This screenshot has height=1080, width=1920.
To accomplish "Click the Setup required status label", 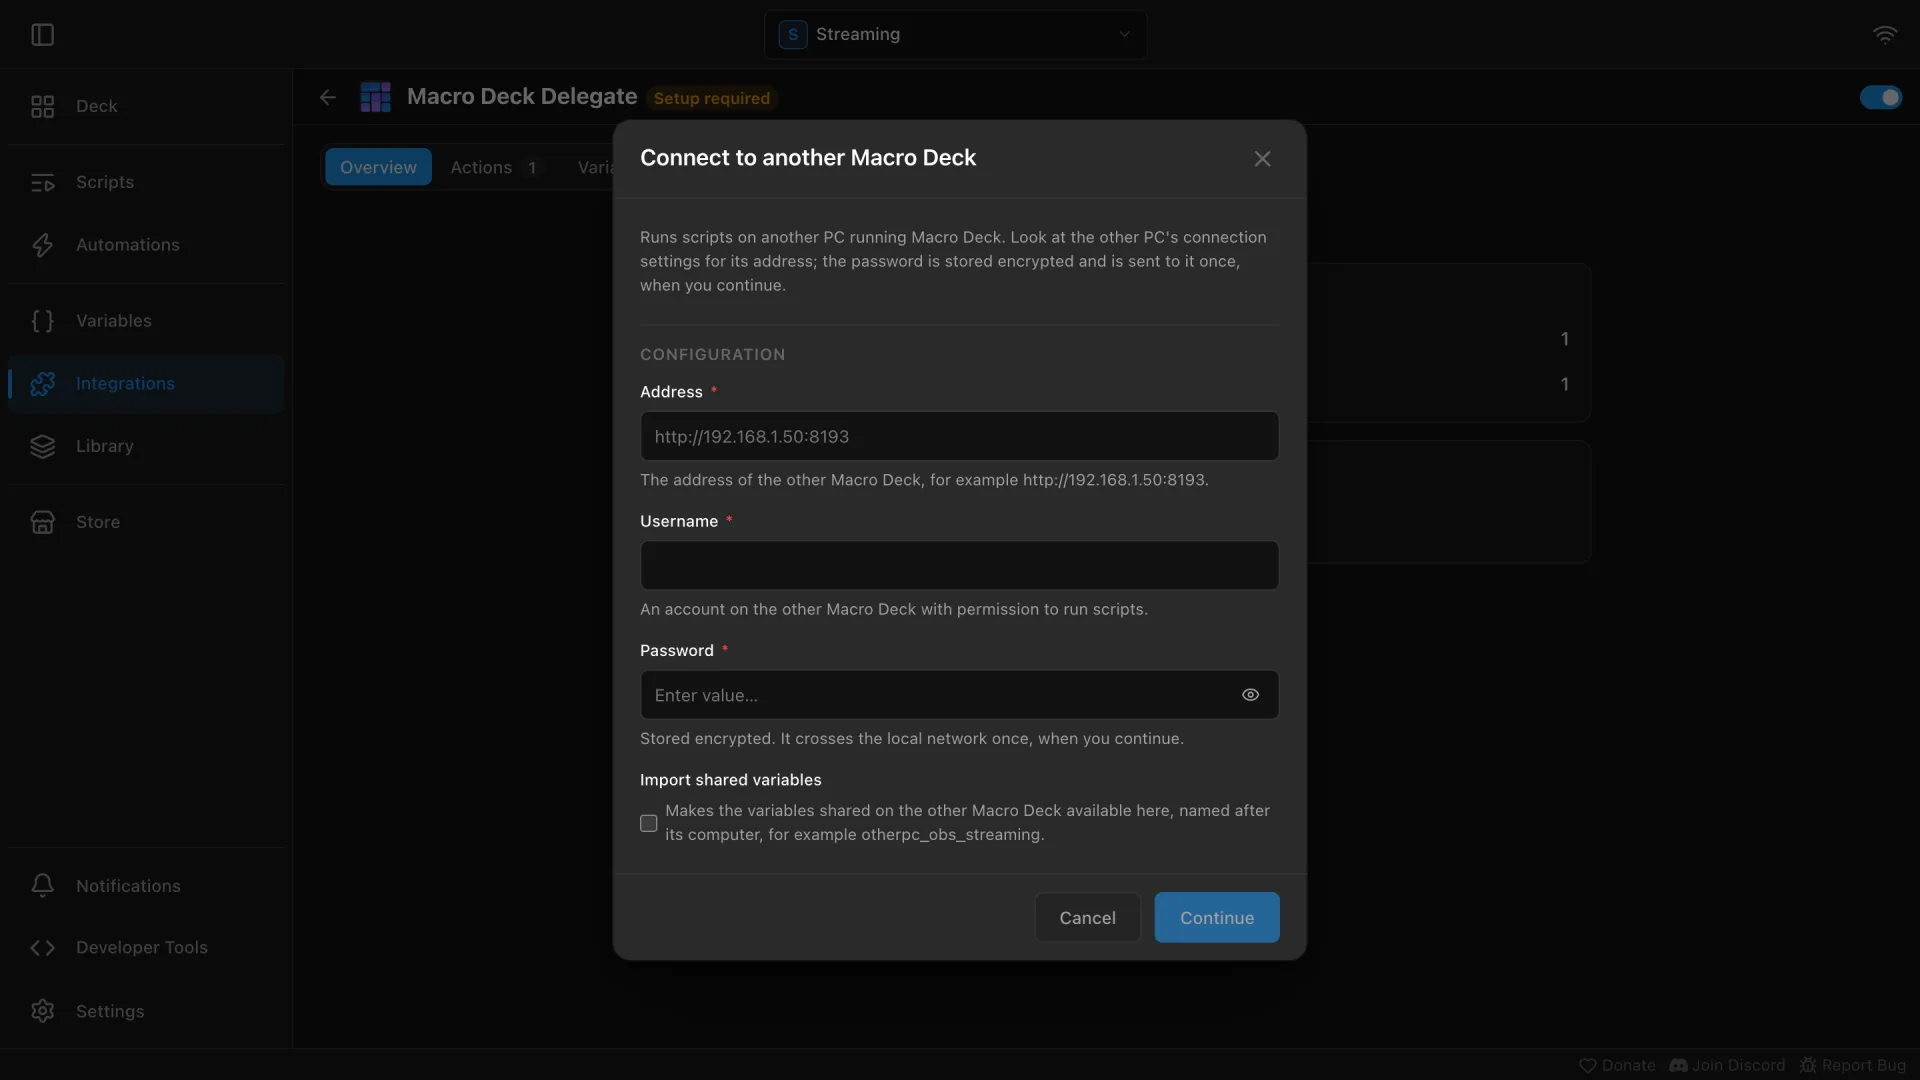I will point(712,98).
